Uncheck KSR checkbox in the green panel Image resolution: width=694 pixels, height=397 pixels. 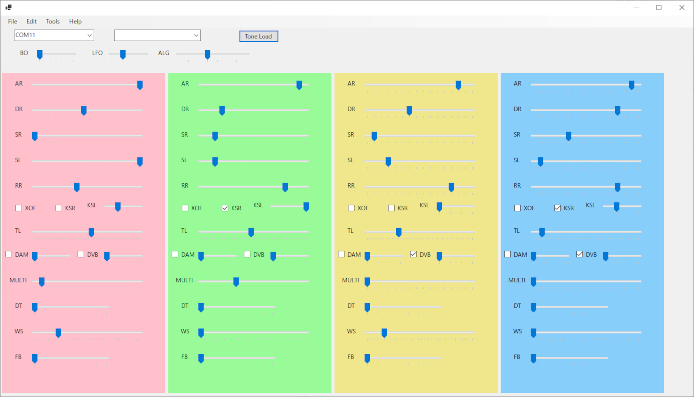pos(225,208)
